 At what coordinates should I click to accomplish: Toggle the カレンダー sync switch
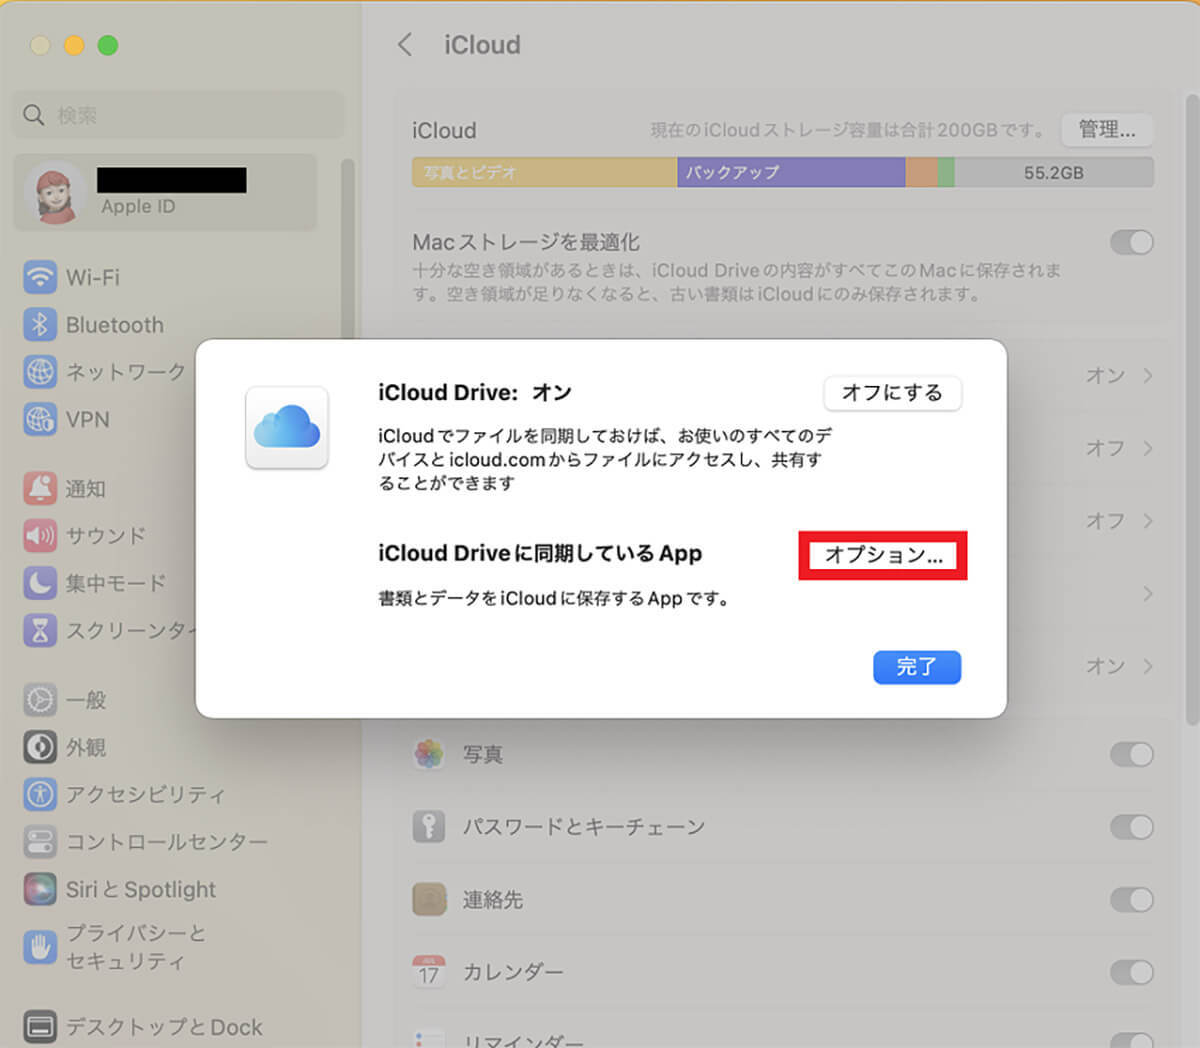[1131, 971]
